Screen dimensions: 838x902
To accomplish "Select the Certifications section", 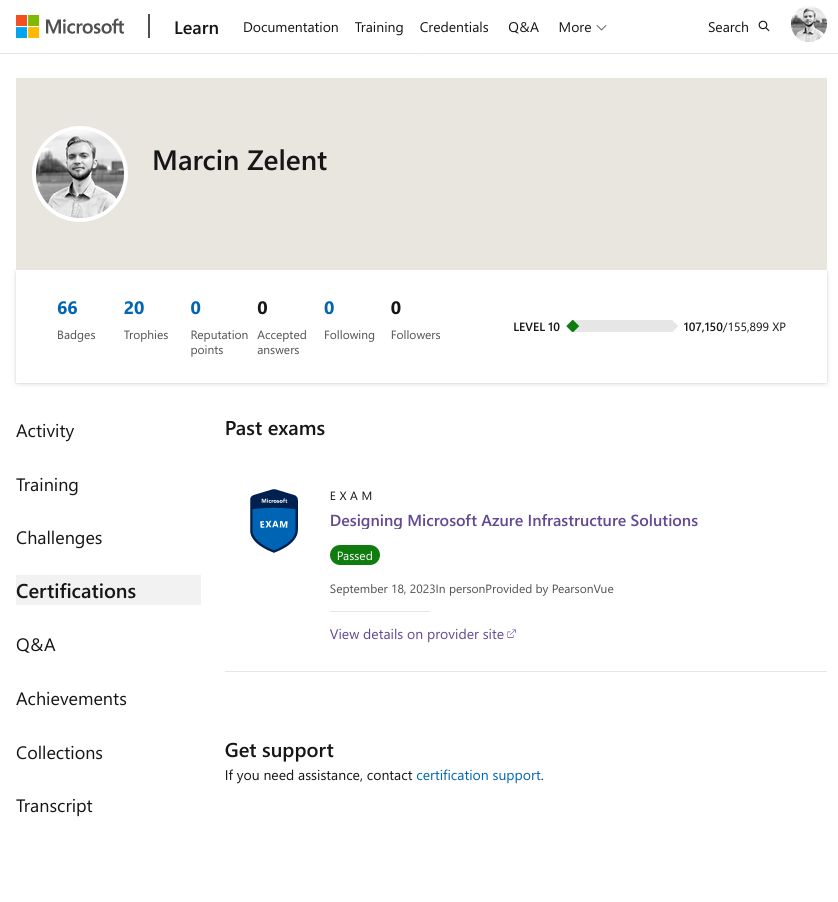I will [x=76, y=590].
